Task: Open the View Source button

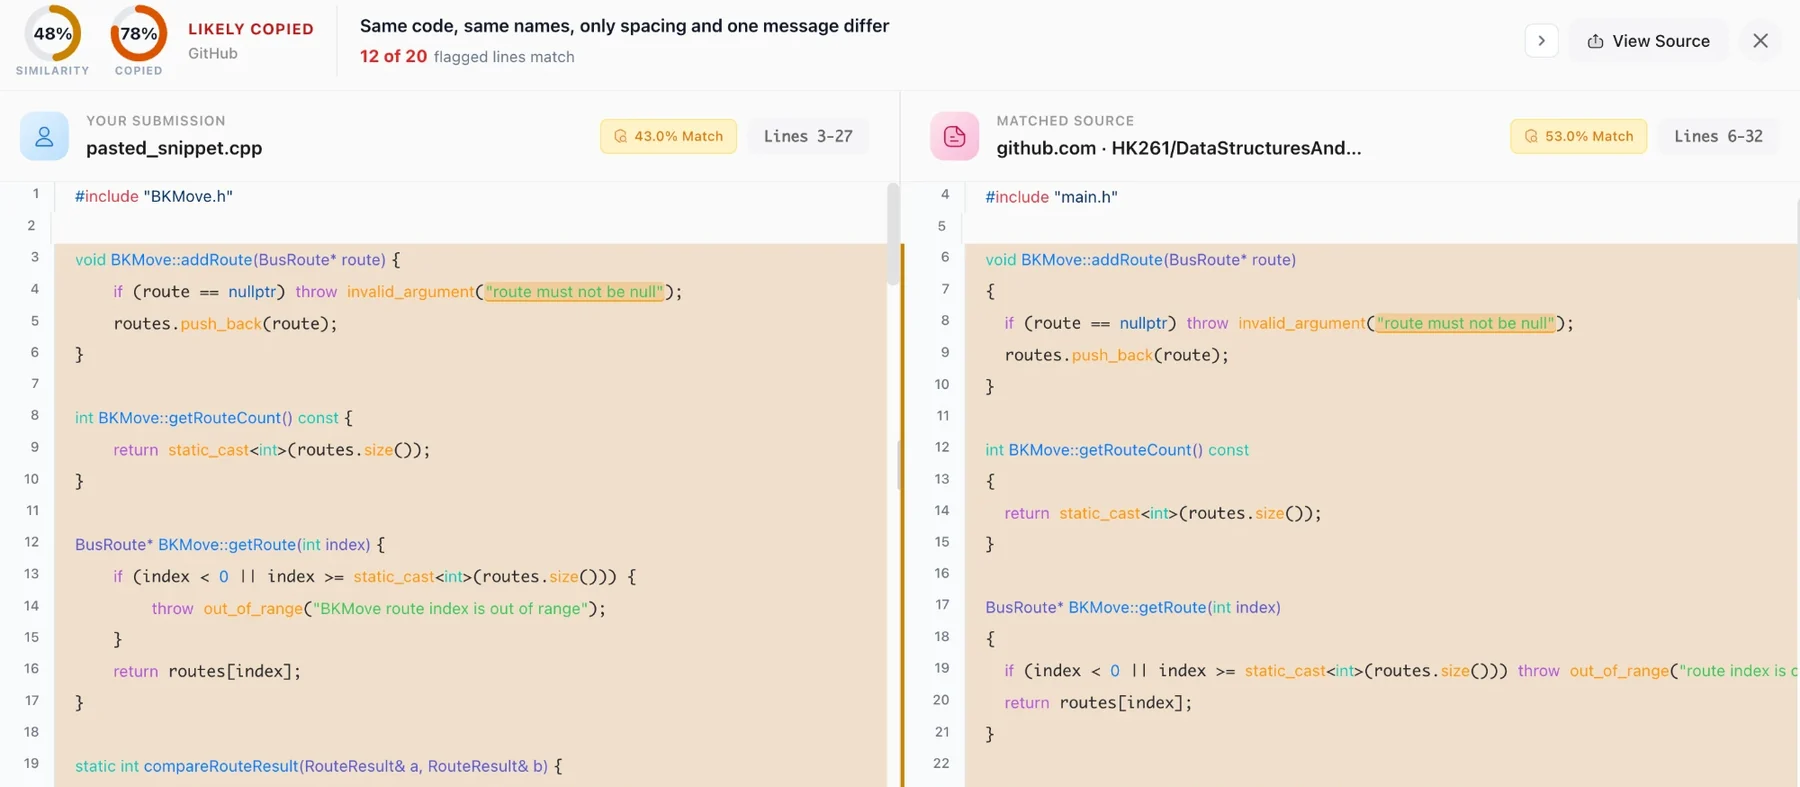Action: coord(1648,41)
